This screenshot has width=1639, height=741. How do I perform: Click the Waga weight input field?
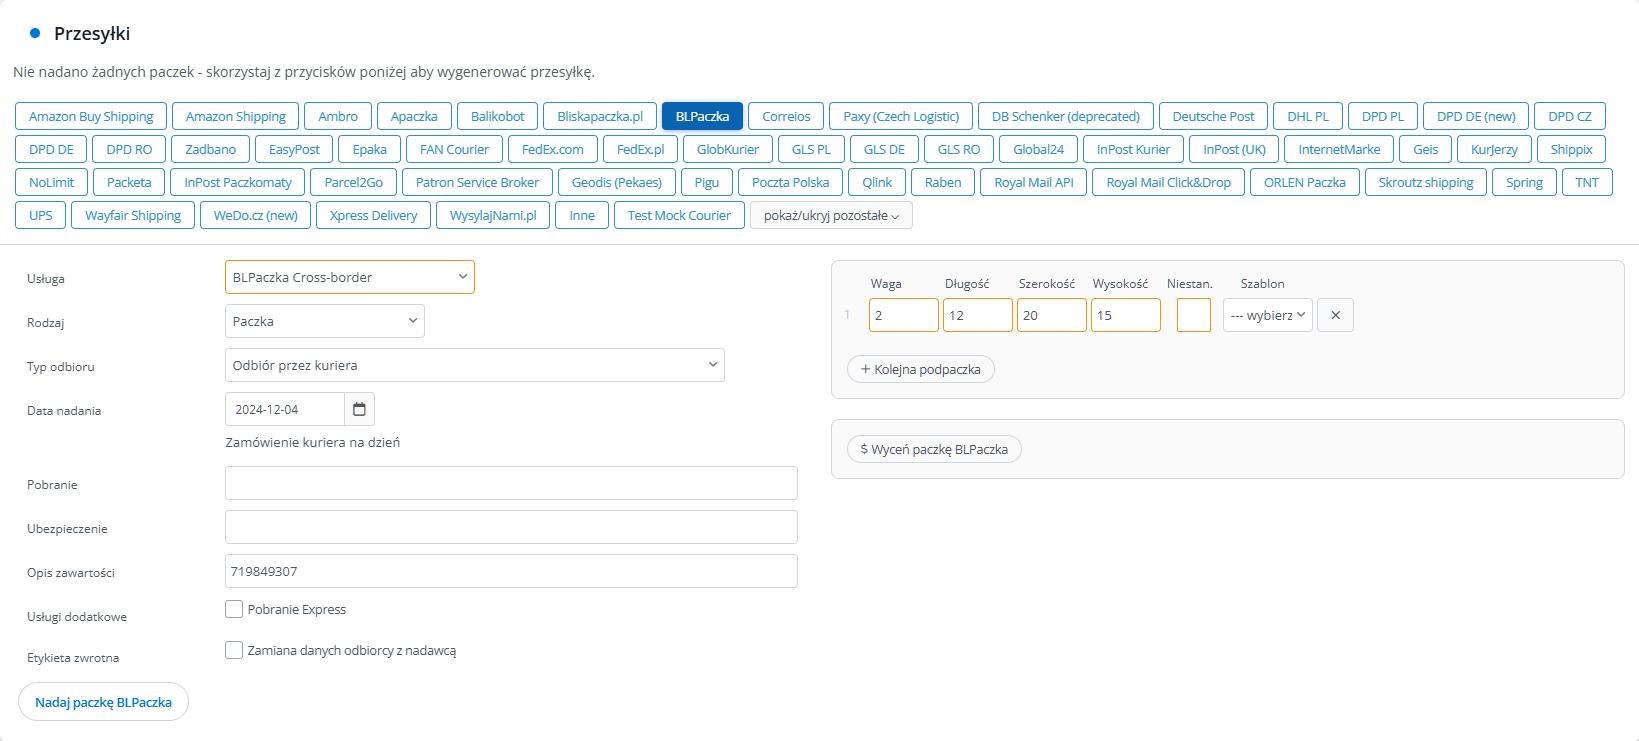(x=904, y=315)
